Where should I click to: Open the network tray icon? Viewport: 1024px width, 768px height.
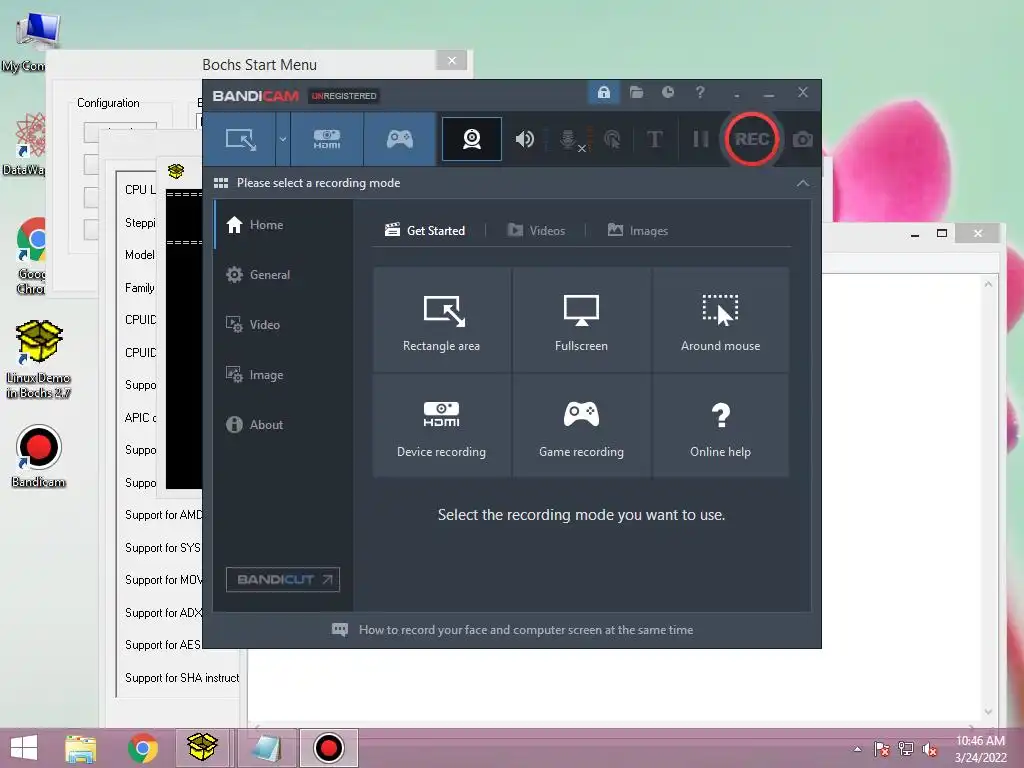pyautogui.click(x=906, y=749)
